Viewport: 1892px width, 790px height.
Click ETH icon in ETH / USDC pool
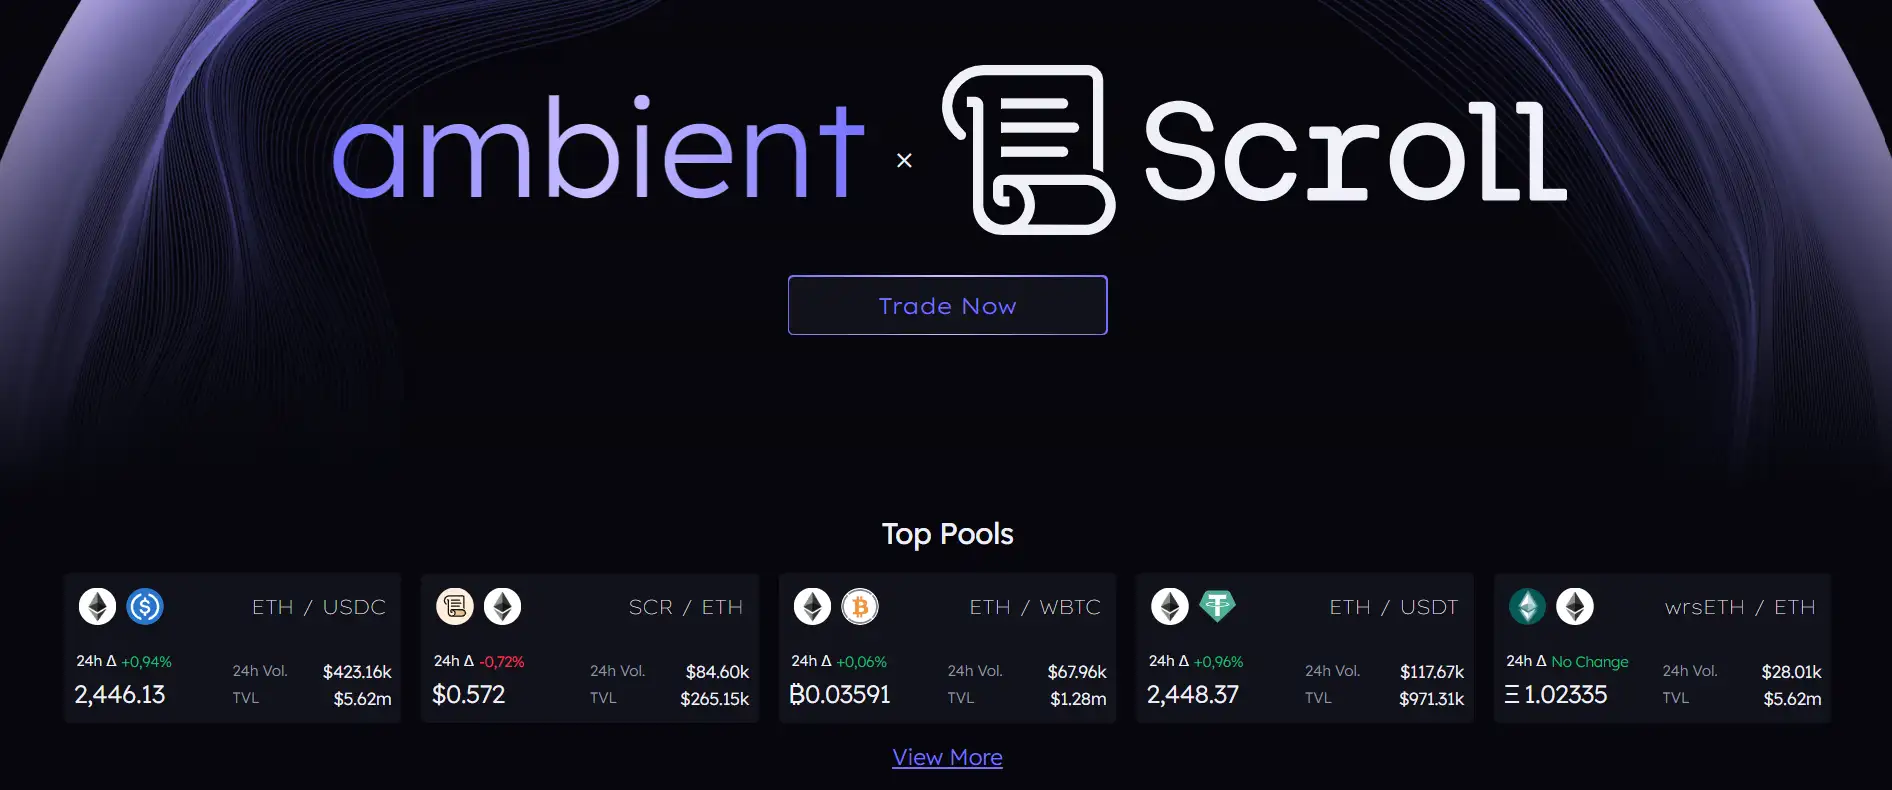tap(97, 606)
